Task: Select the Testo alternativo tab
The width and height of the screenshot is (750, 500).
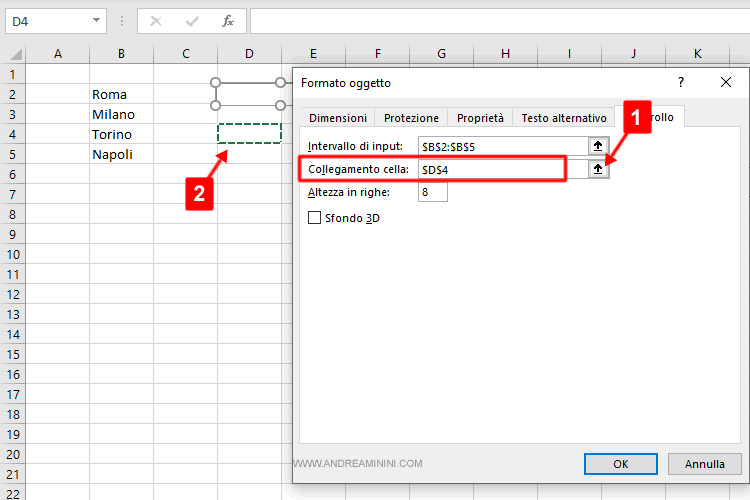Action: [x=563, y=118]
